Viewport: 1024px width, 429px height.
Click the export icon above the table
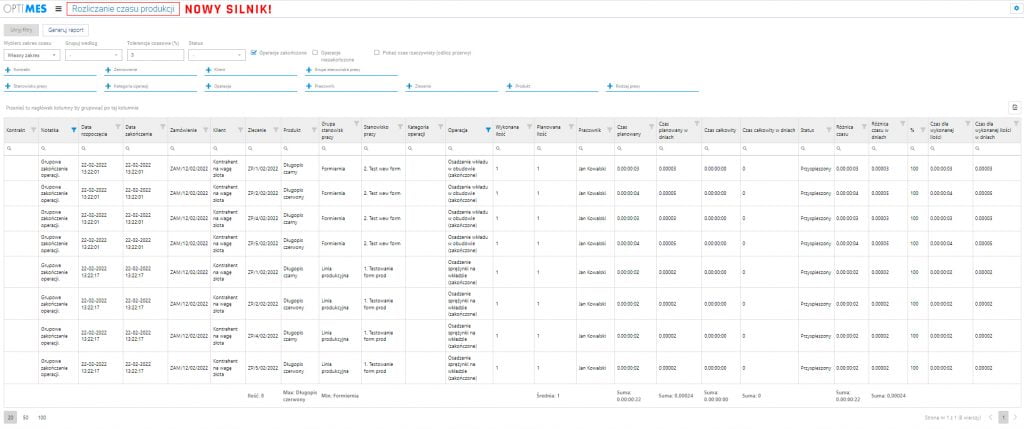coord(1014,107)
